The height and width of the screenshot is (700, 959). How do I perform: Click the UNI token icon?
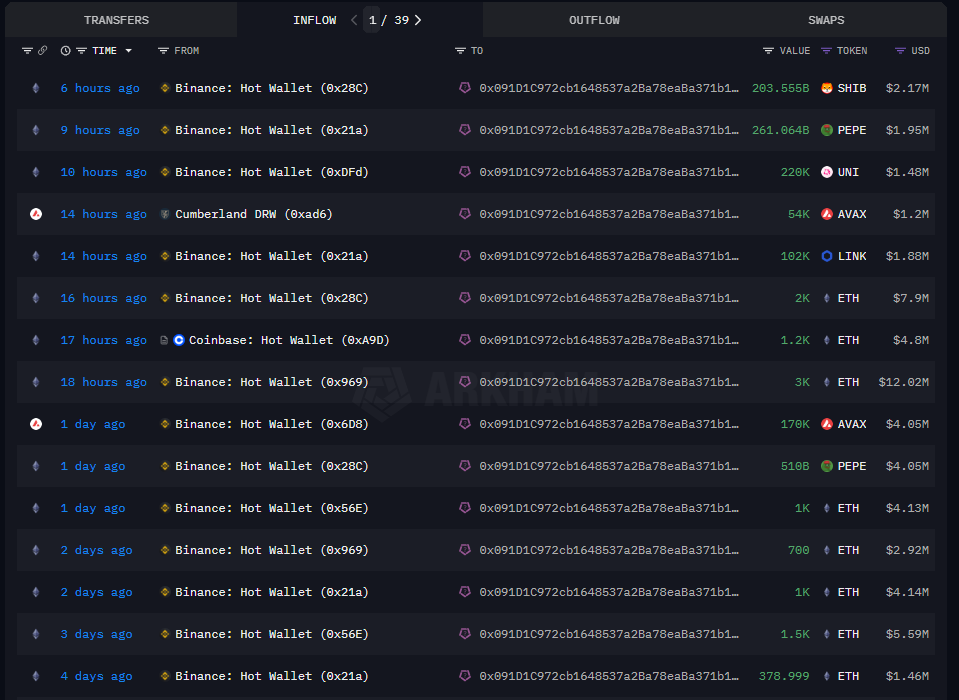(827, 172)
